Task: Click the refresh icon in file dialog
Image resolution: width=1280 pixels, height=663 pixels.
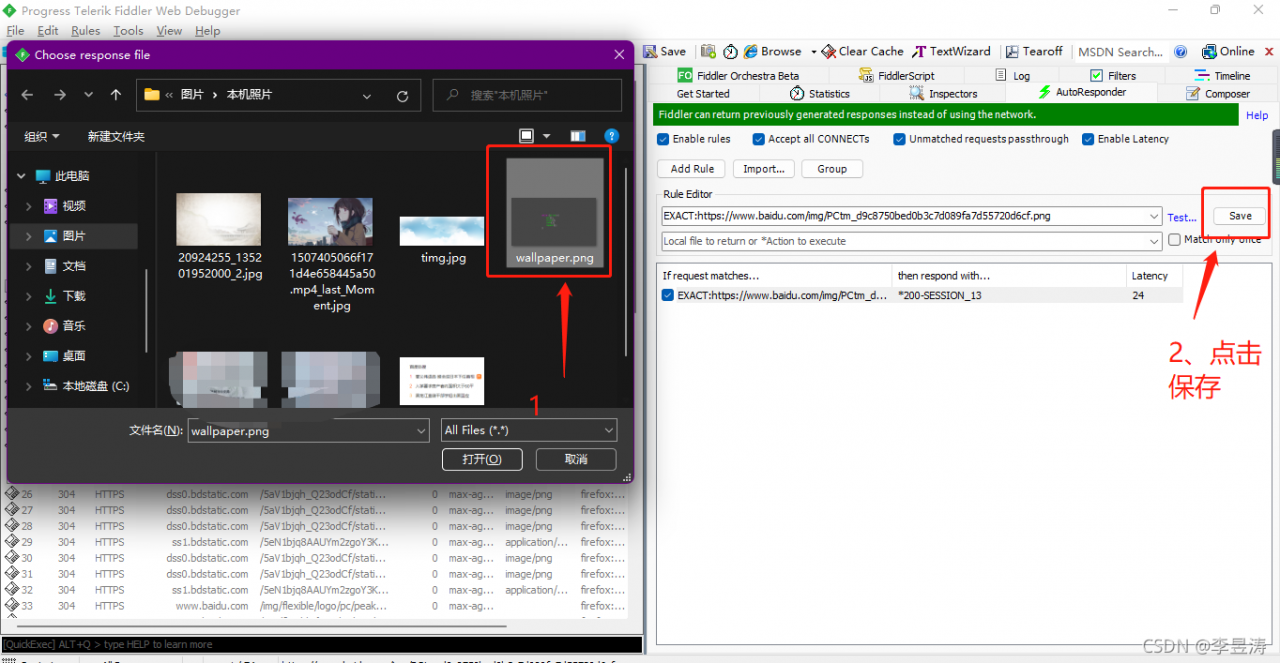Action: coord(402,96)
